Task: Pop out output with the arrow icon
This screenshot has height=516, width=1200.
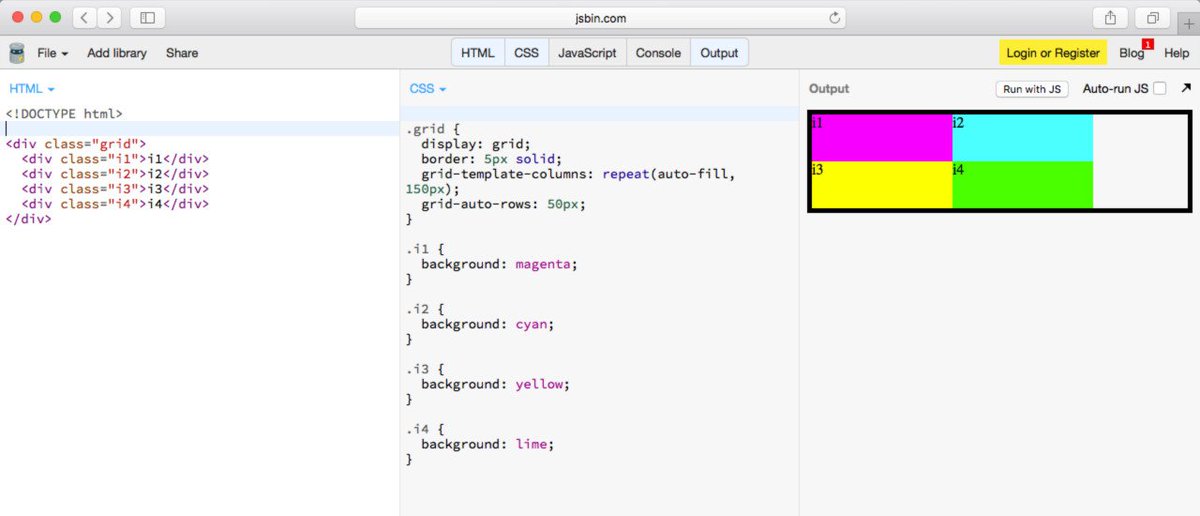Action: coord(1186,88)
